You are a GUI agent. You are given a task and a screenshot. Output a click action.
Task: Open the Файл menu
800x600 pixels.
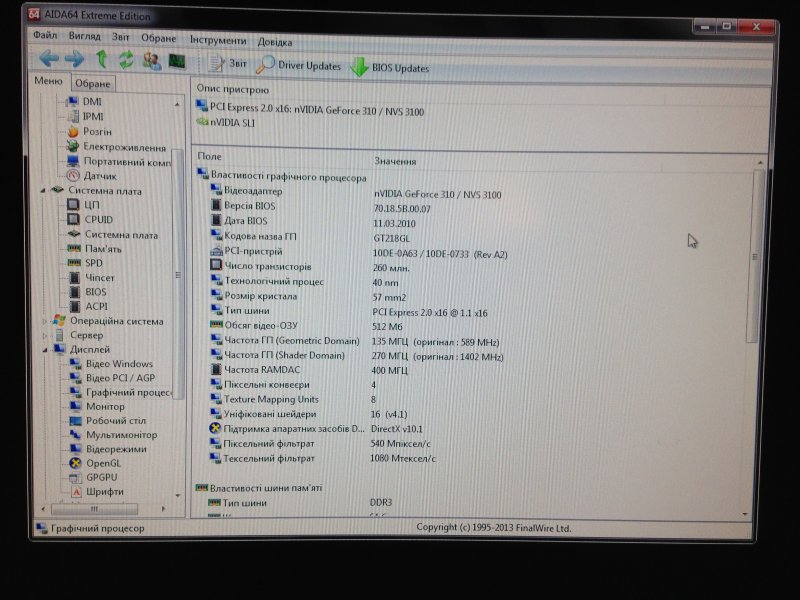[x=44, y=36]
